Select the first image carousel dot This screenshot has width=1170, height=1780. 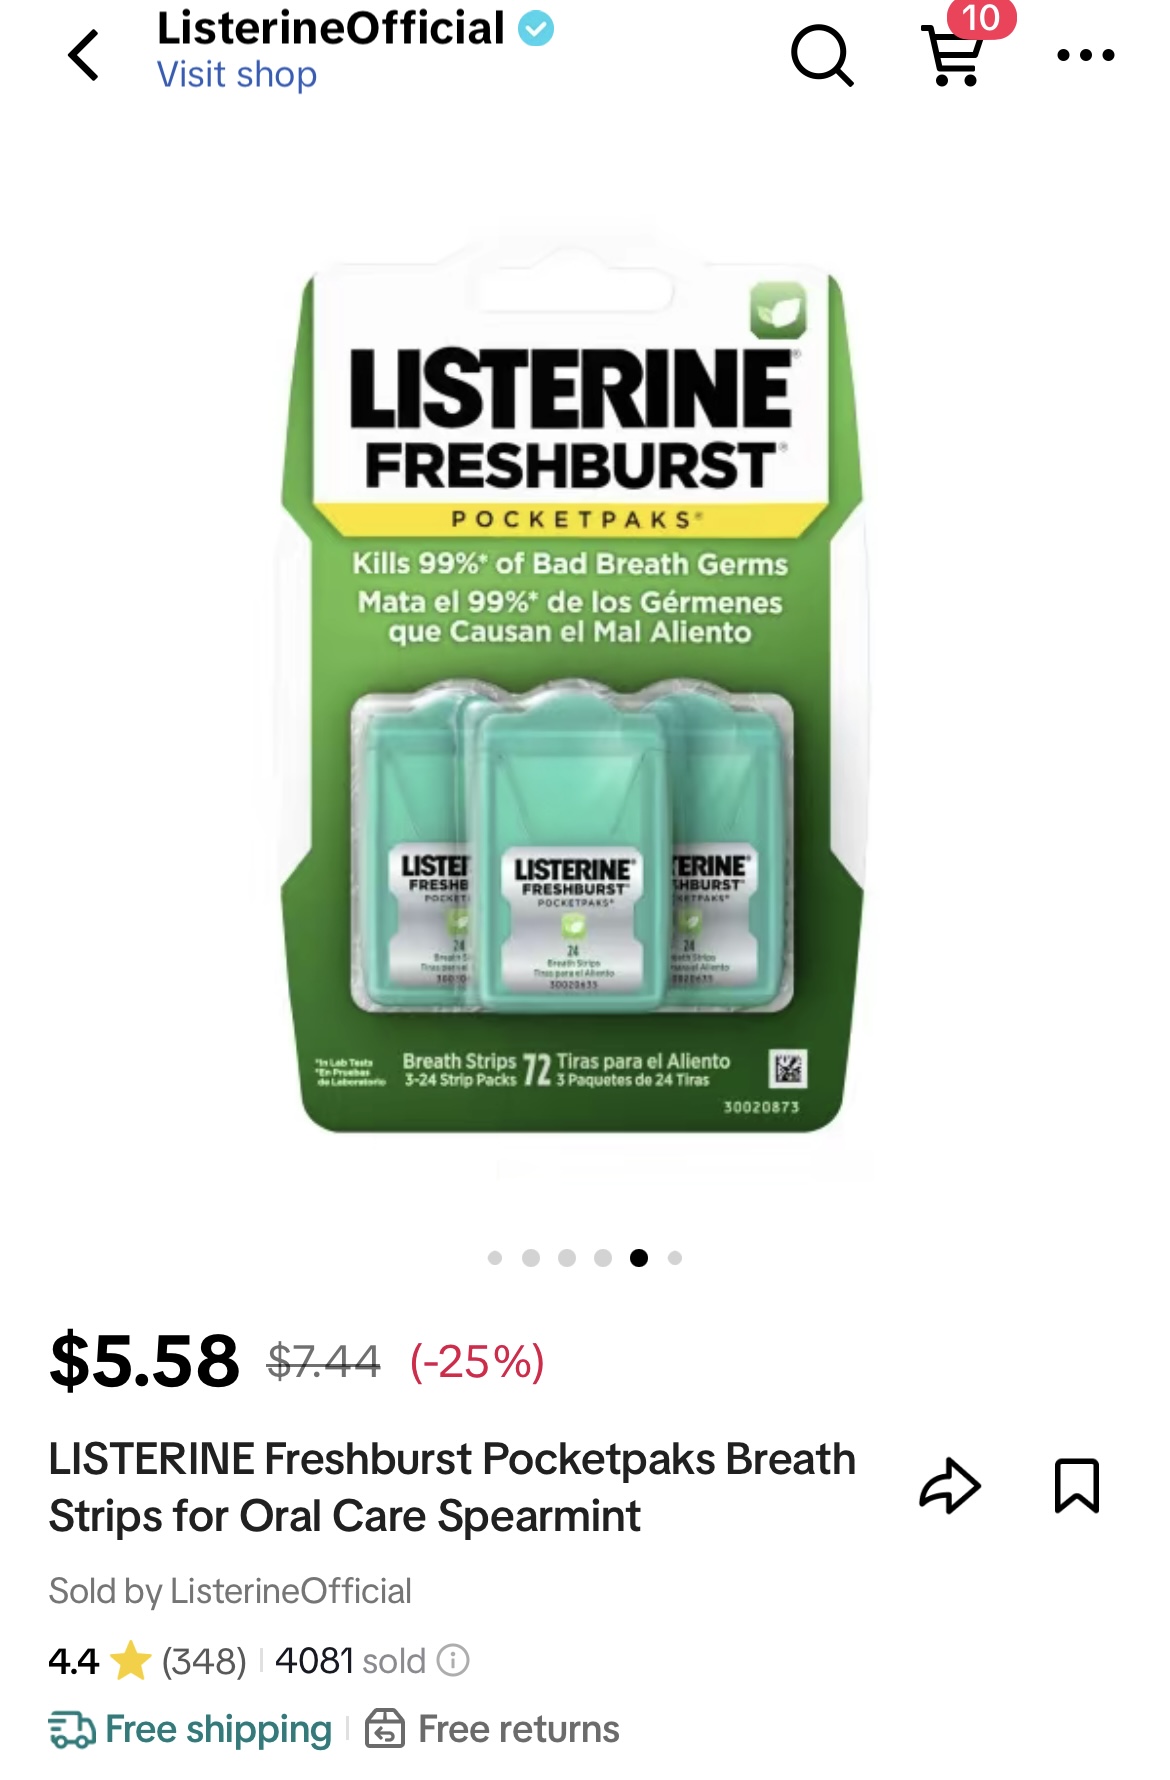[495, 1258]
